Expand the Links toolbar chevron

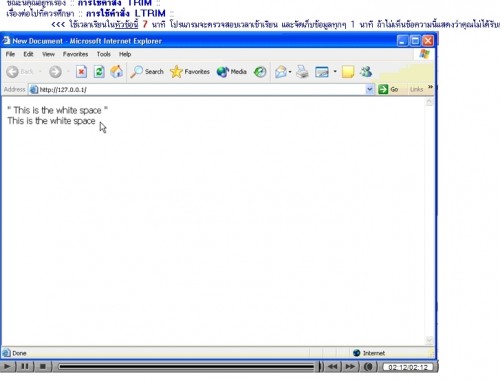coord(430,87)
